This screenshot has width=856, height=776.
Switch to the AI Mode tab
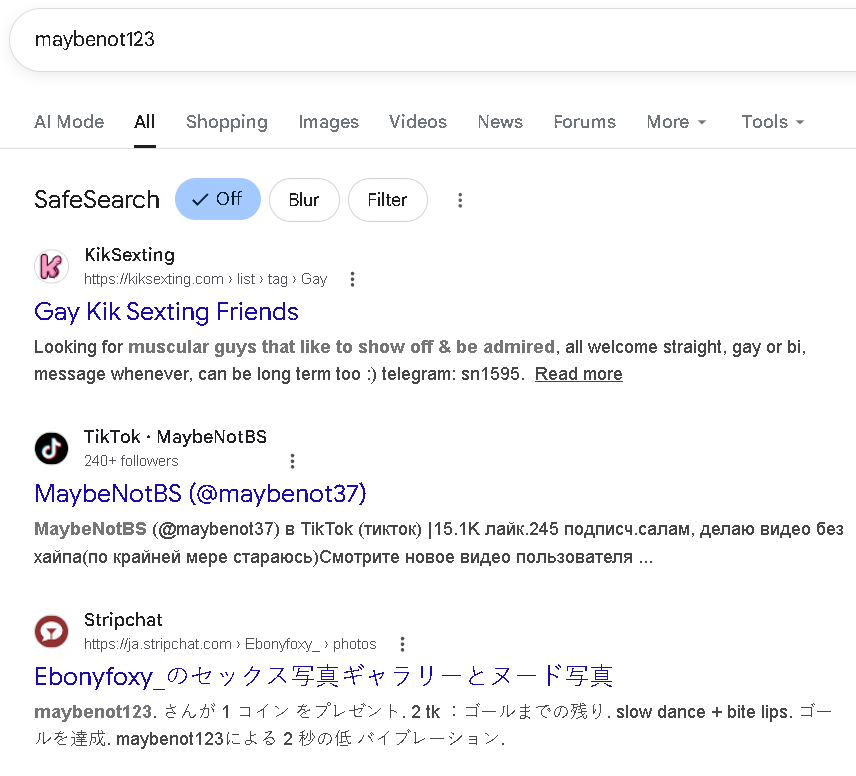click(x=69, y=122)
